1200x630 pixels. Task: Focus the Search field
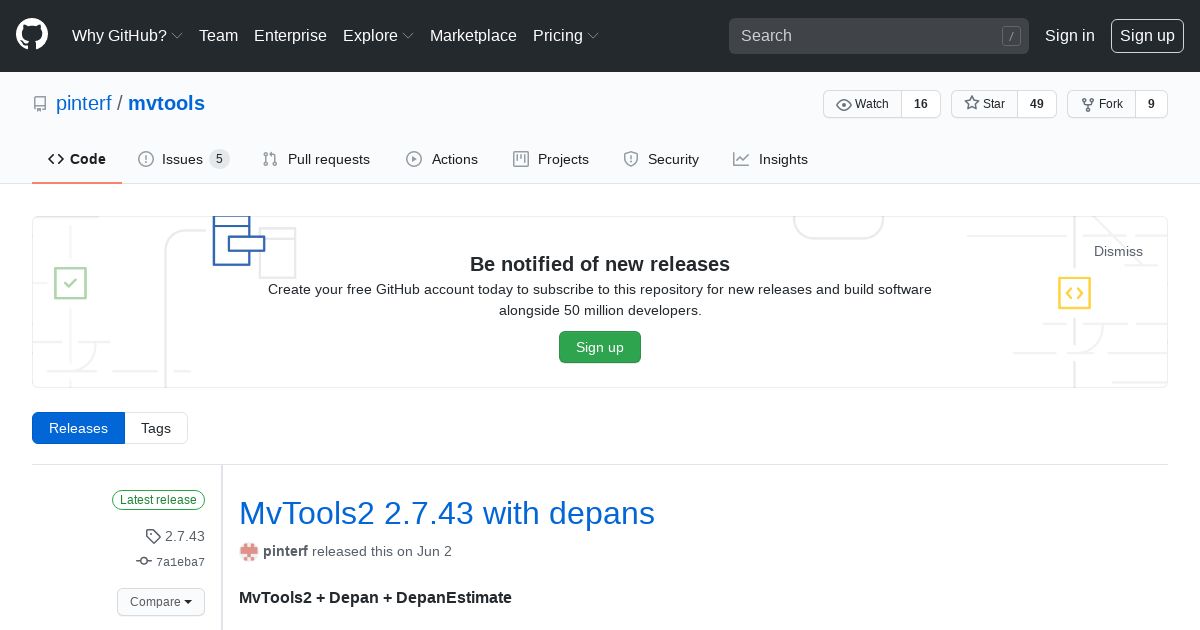pyautogui.click(x=879, y=36)
